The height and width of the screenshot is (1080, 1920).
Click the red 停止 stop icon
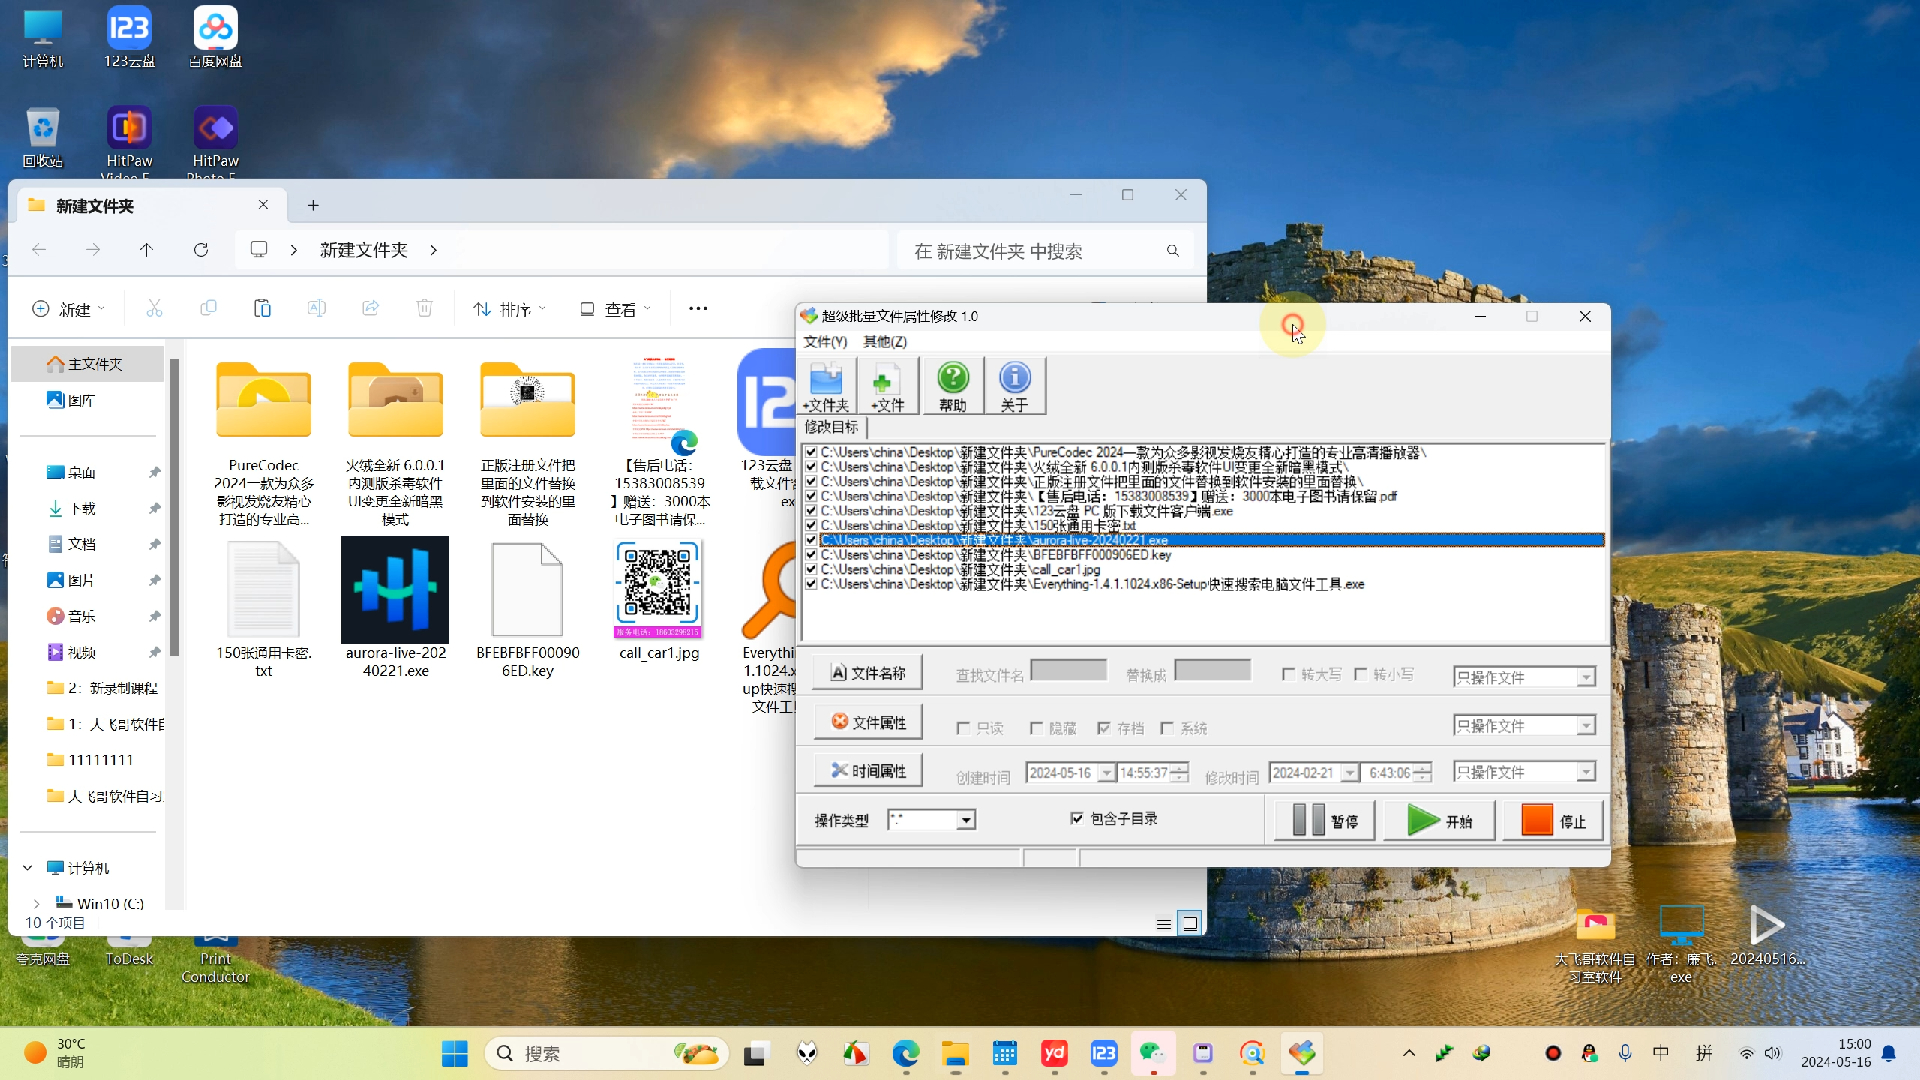(1536, 820)
